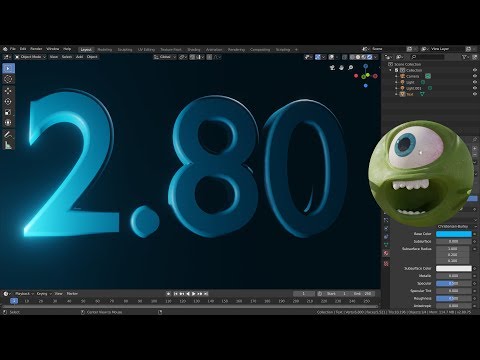Open the Playback dropdown in timeline

[x=24, y=294]
